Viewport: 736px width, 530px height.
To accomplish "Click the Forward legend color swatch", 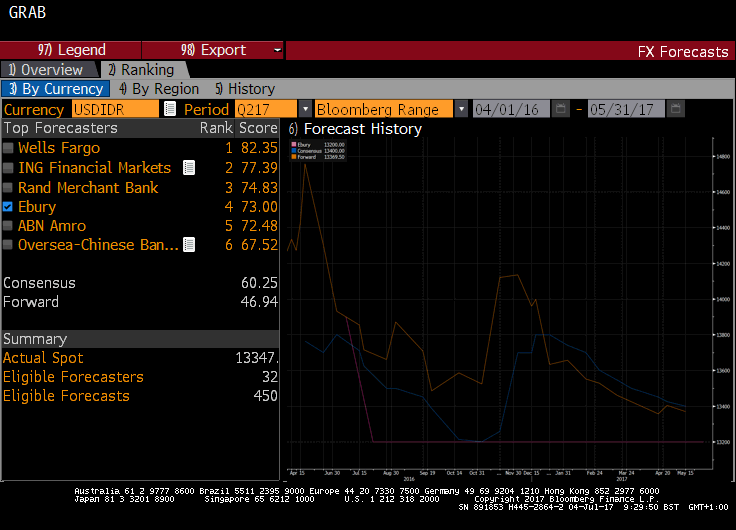I will (x=294, y=157).
